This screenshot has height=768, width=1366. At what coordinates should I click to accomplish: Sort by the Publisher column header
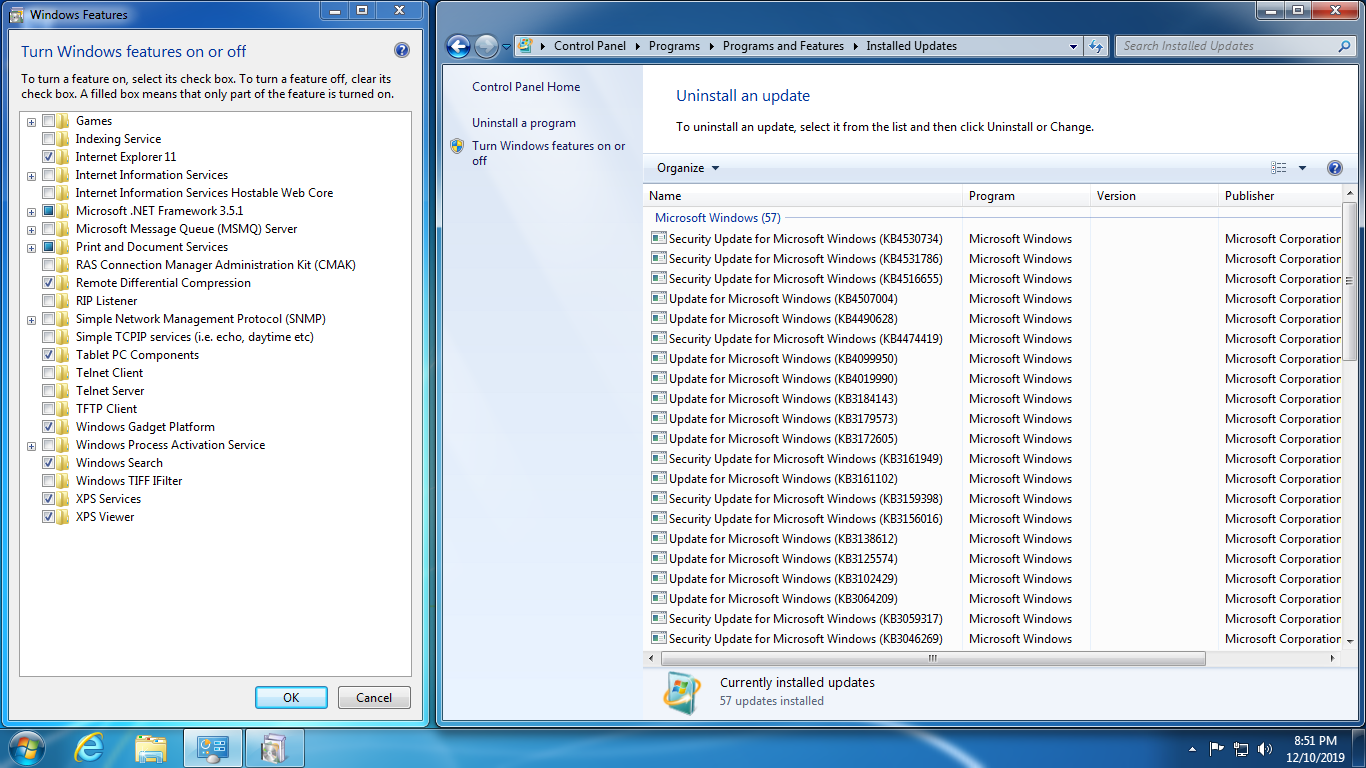pyautogui.click(x=1280, y=196)
